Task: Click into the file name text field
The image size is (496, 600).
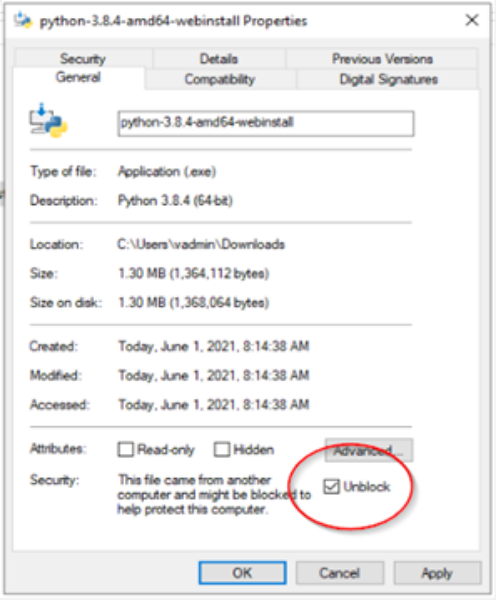Action: (266, 123)
